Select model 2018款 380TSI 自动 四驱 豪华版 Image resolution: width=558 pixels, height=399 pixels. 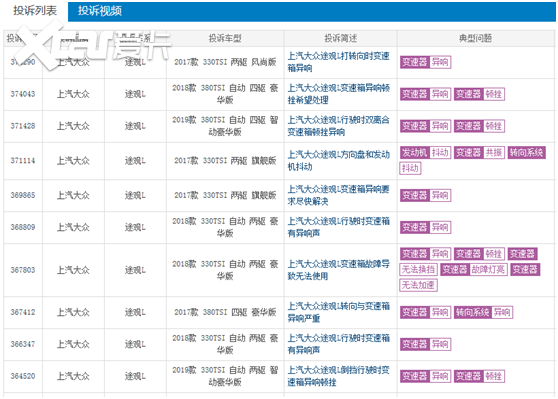pyautogui.click(x=225, y=94)
